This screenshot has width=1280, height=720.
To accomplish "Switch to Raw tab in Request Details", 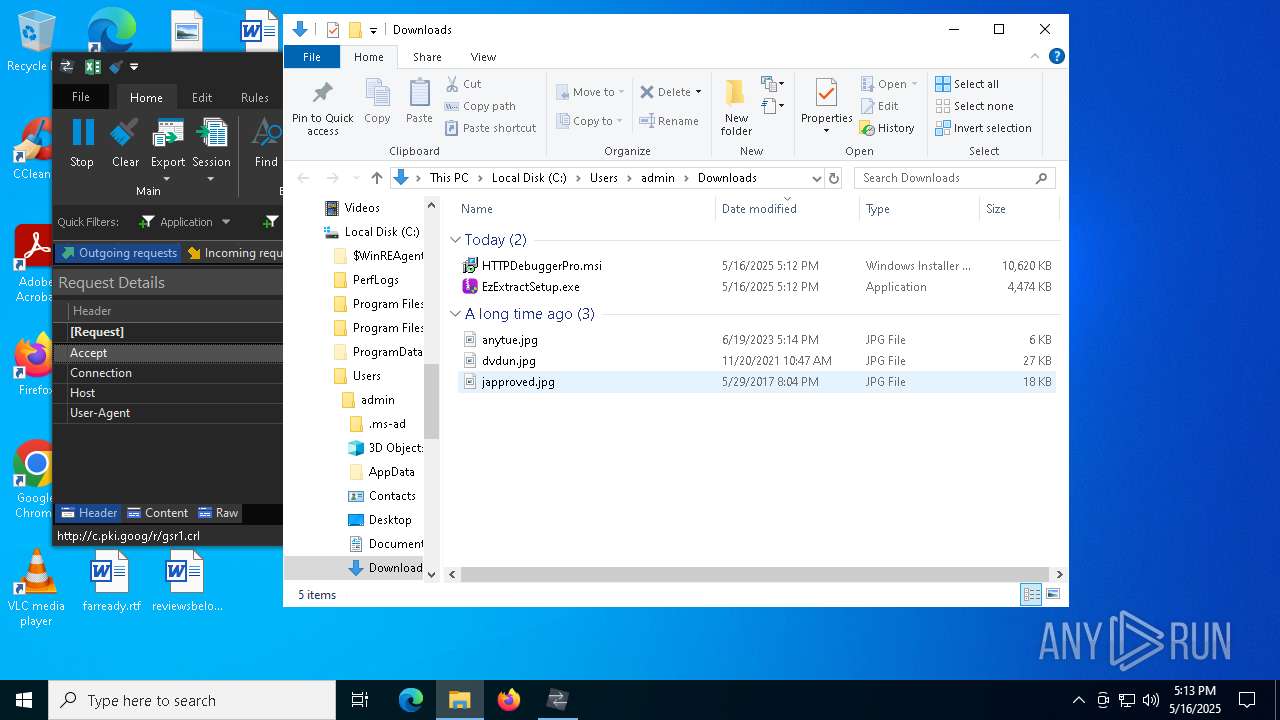I will tap(218, 513).
